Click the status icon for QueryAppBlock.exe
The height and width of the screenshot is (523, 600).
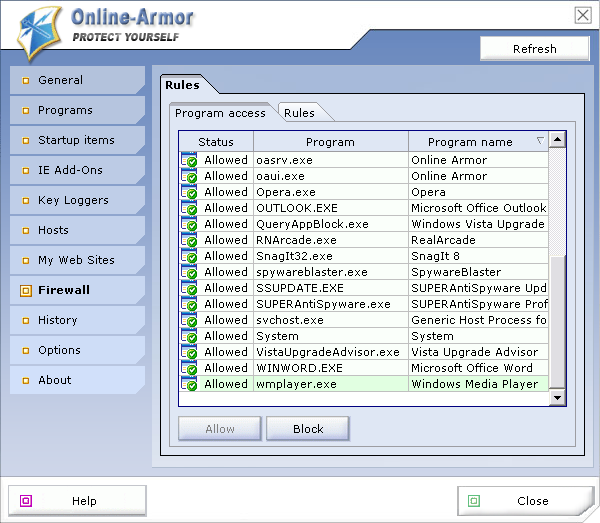point(189,224)
